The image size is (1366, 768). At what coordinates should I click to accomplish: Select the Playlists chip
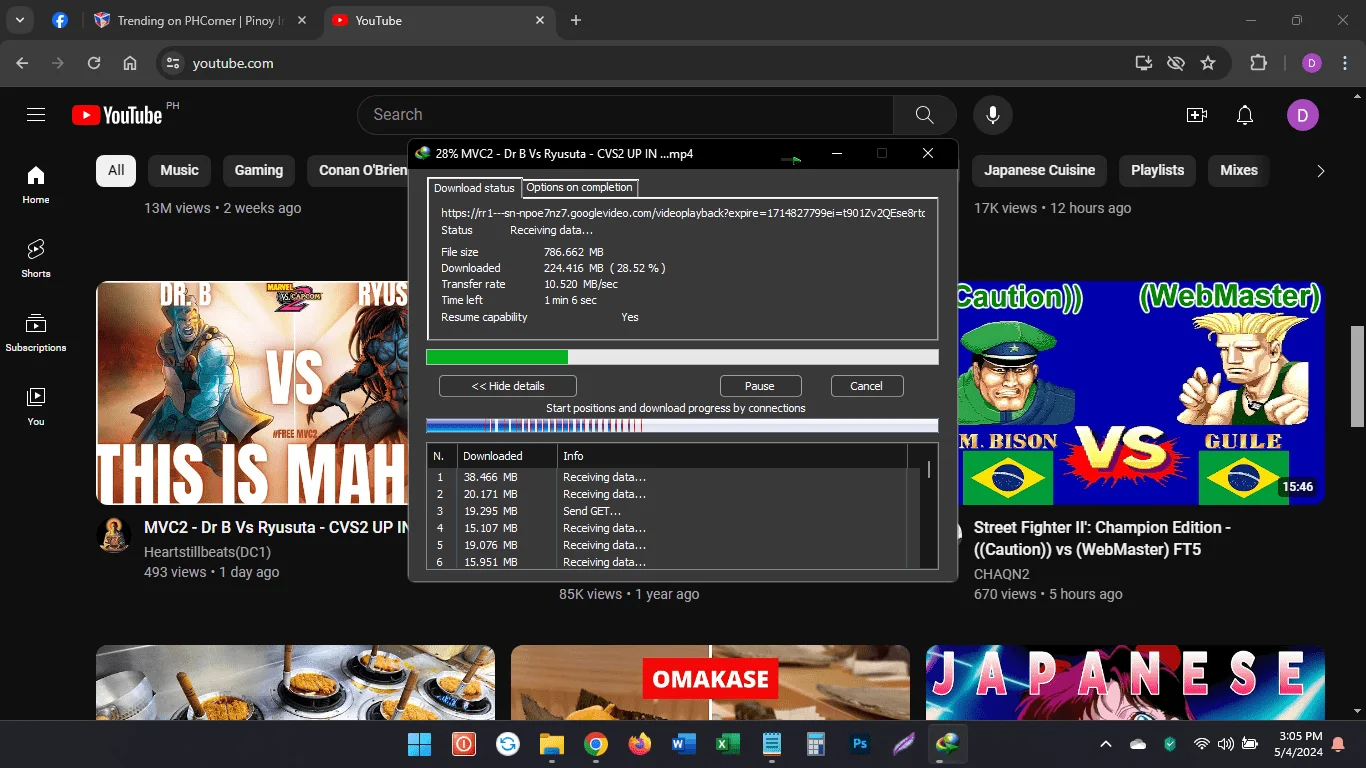tap(1157, 170)
